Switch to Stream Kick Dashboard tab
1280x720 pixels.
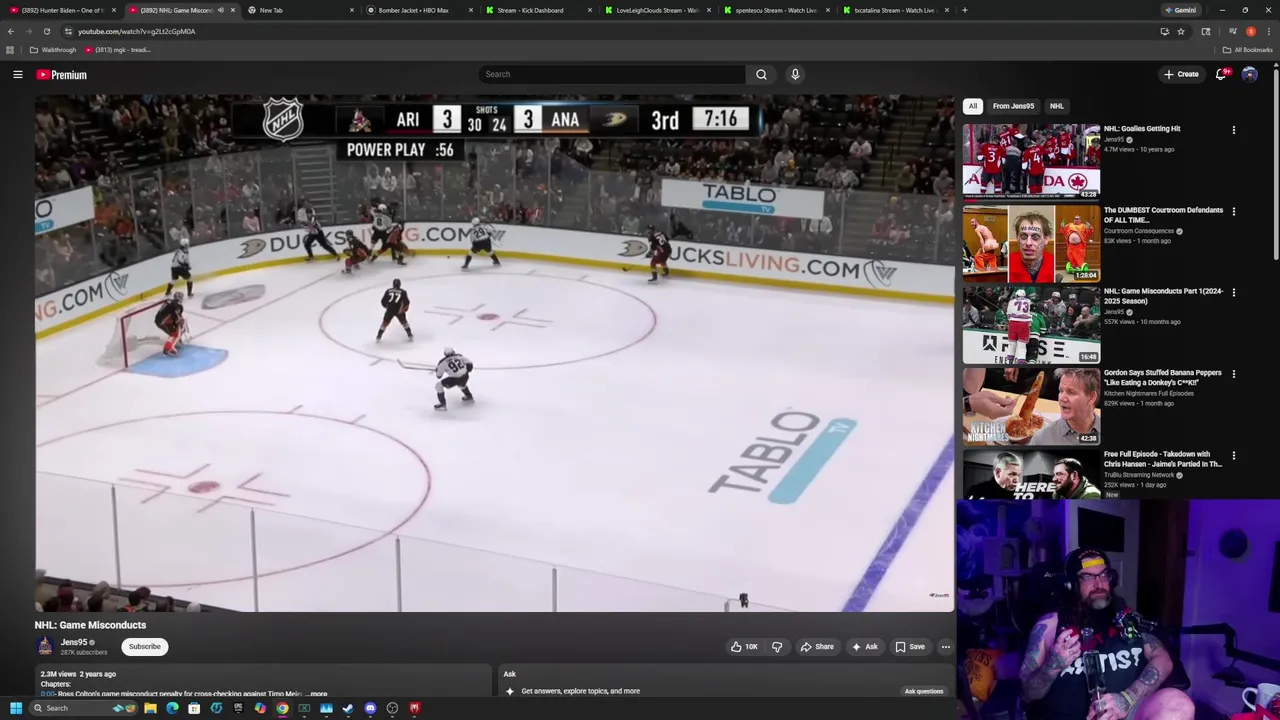tap(537, 10)
